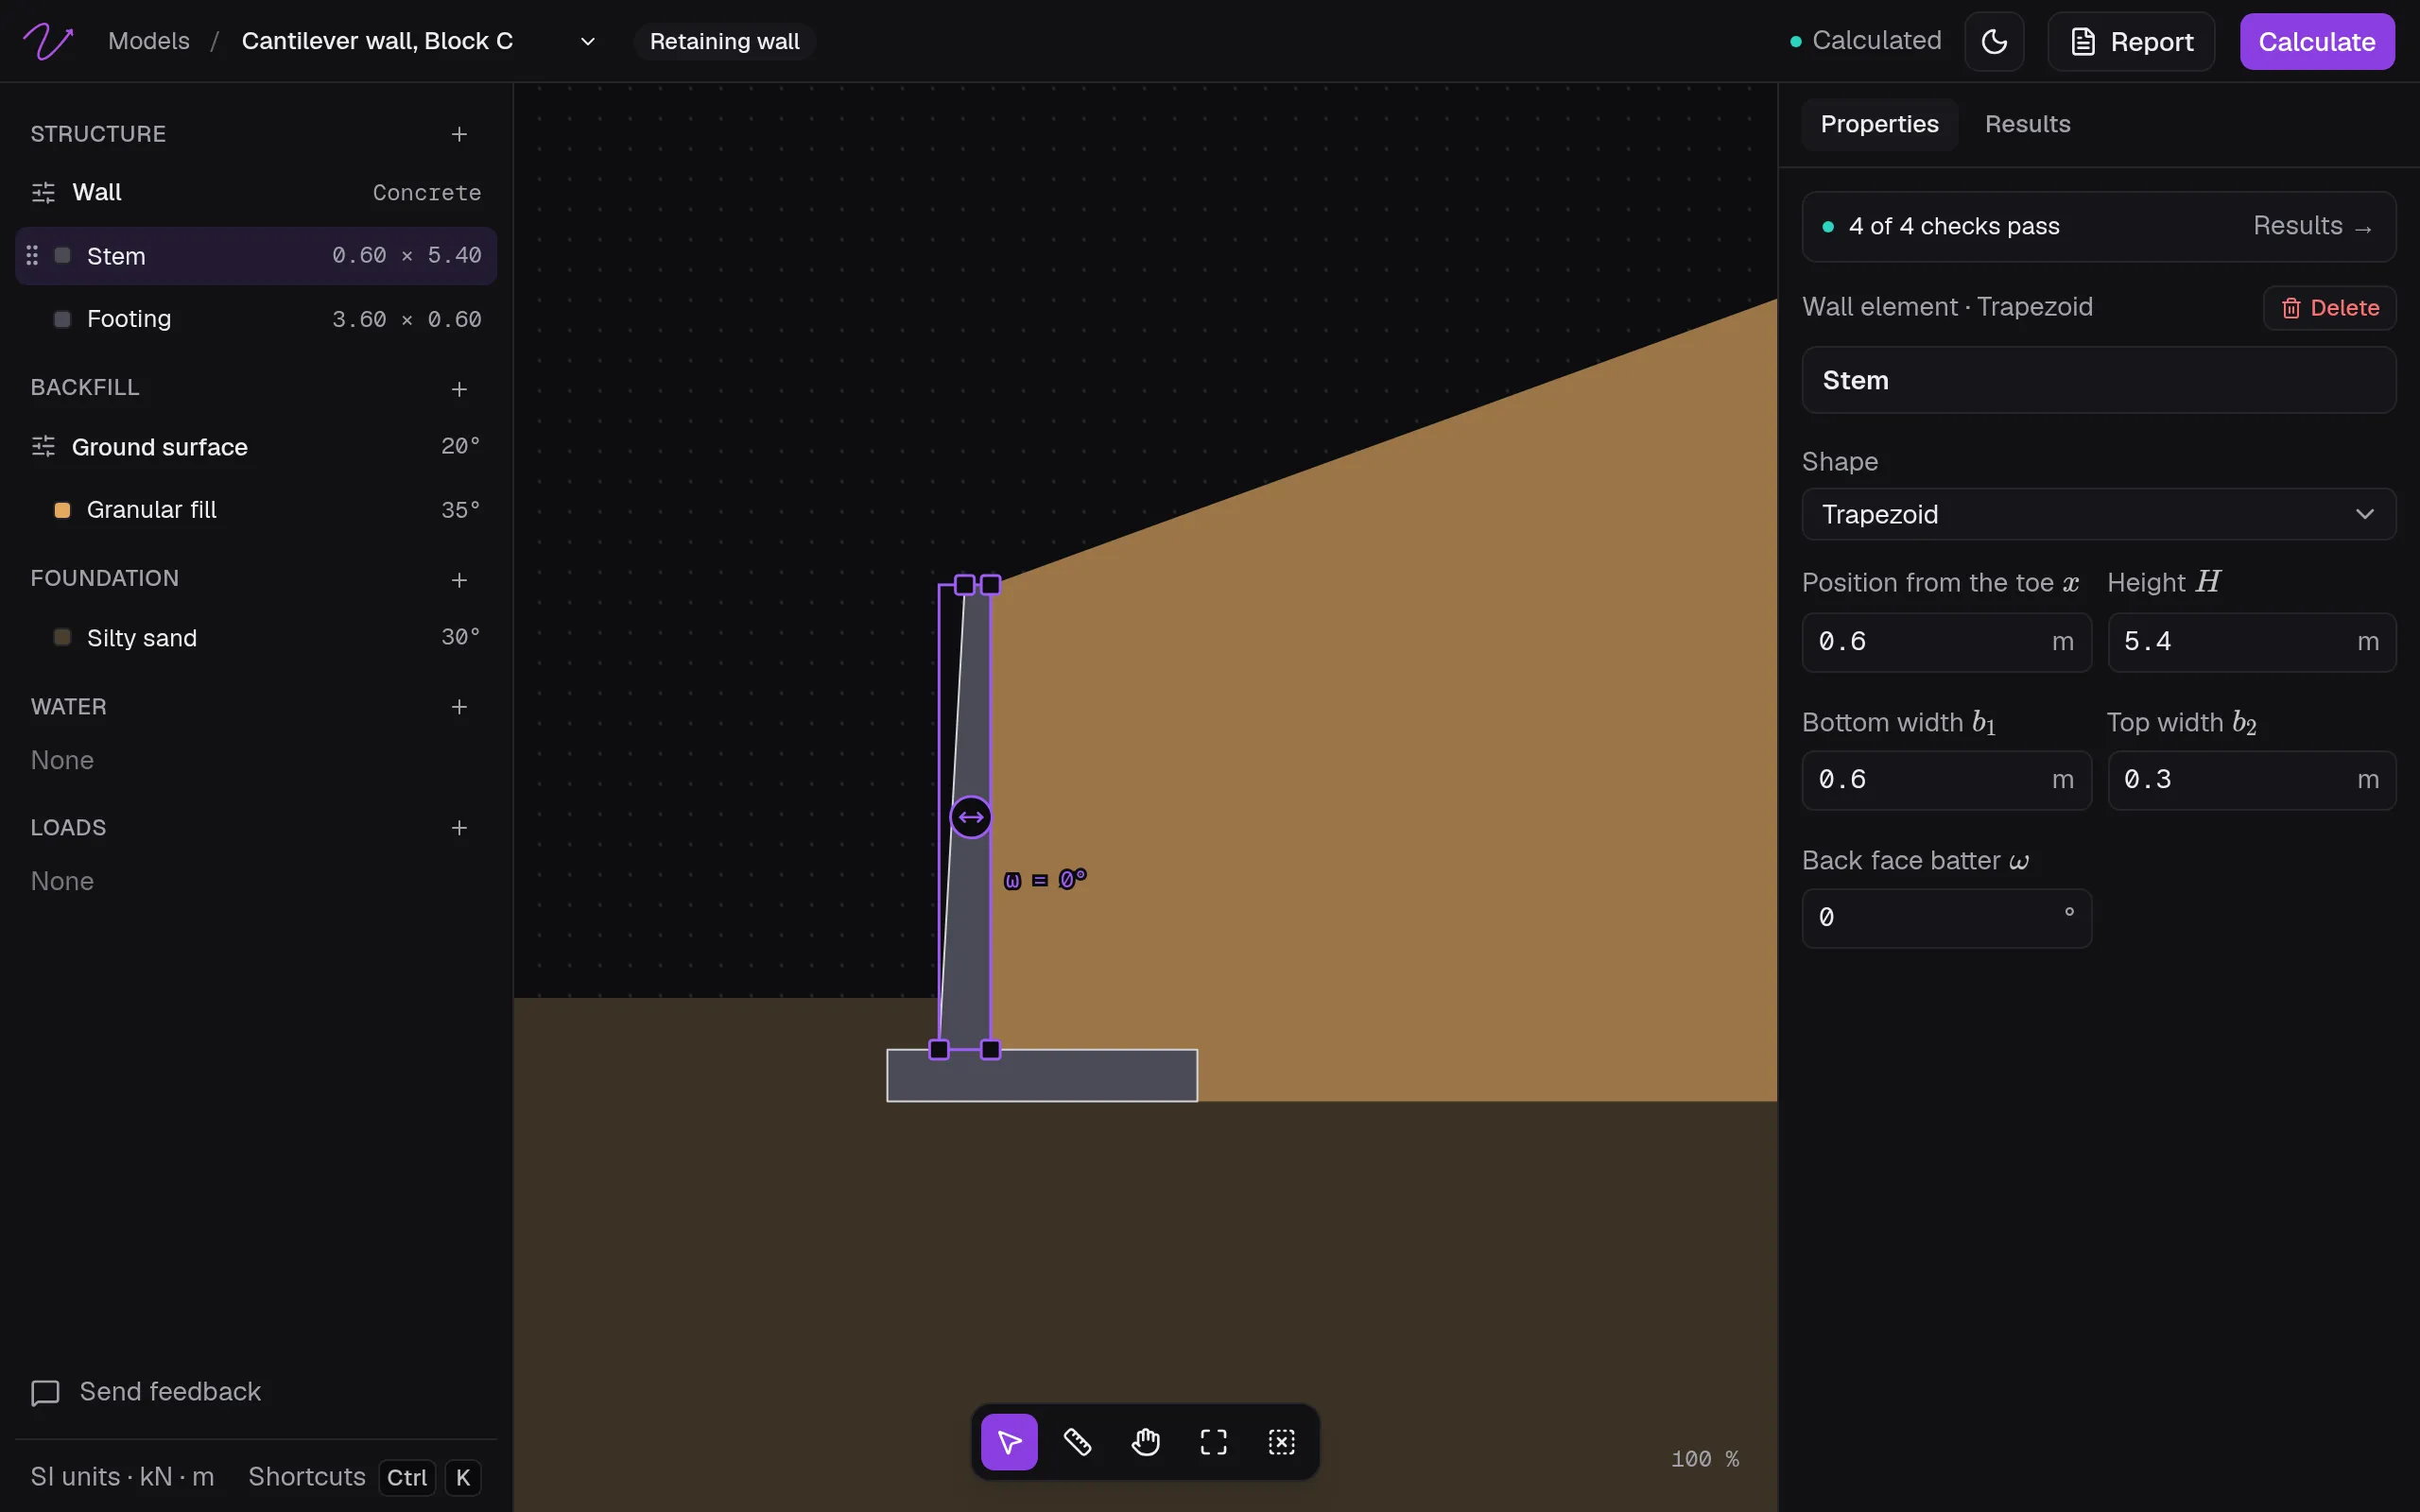Click the app logo icon
This screenshot has height=1512, width=2420.
pyautogui.click(x=48, y=41)
